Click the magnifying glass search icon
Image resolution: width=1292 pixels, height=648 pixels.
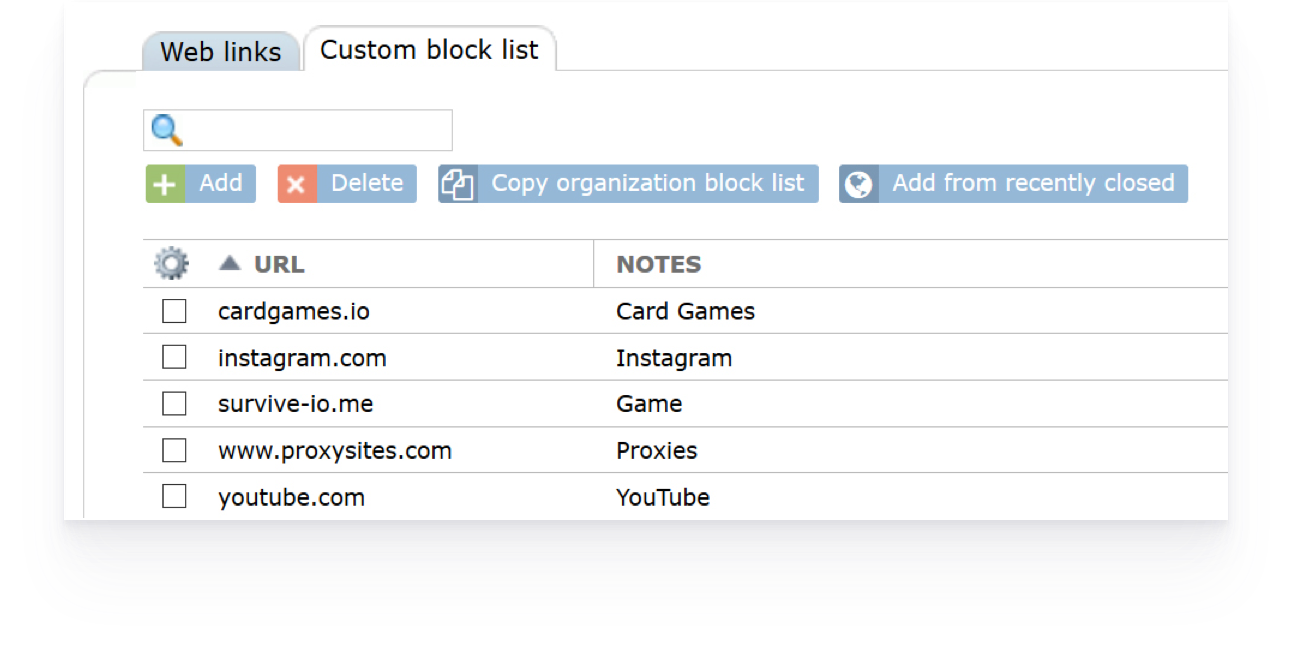click(166, 130)
